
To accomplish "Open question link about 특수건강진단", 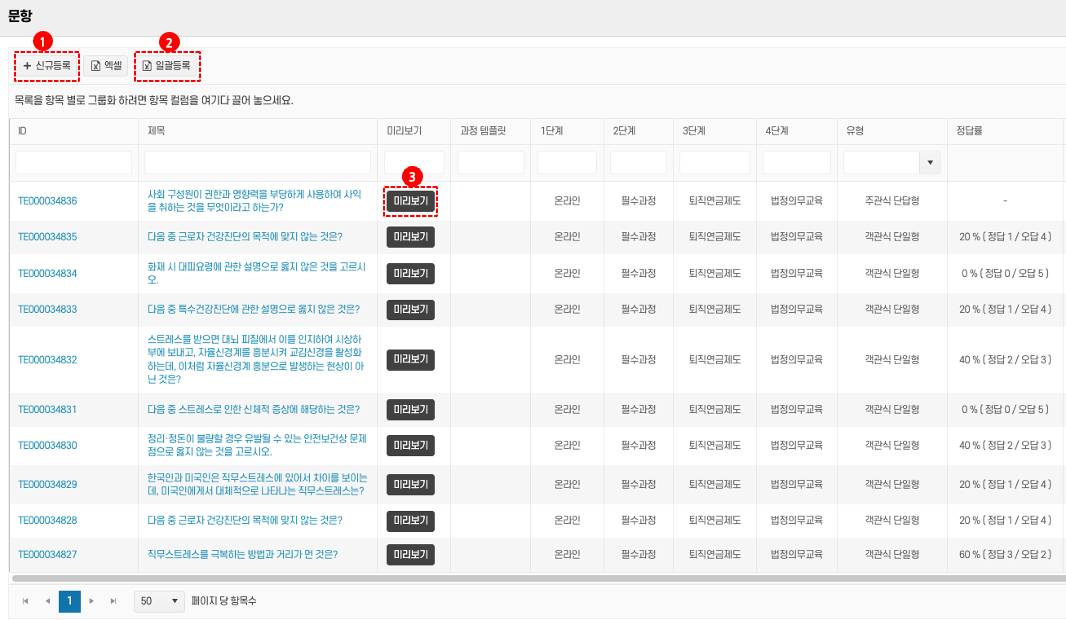I will point(253,309).
